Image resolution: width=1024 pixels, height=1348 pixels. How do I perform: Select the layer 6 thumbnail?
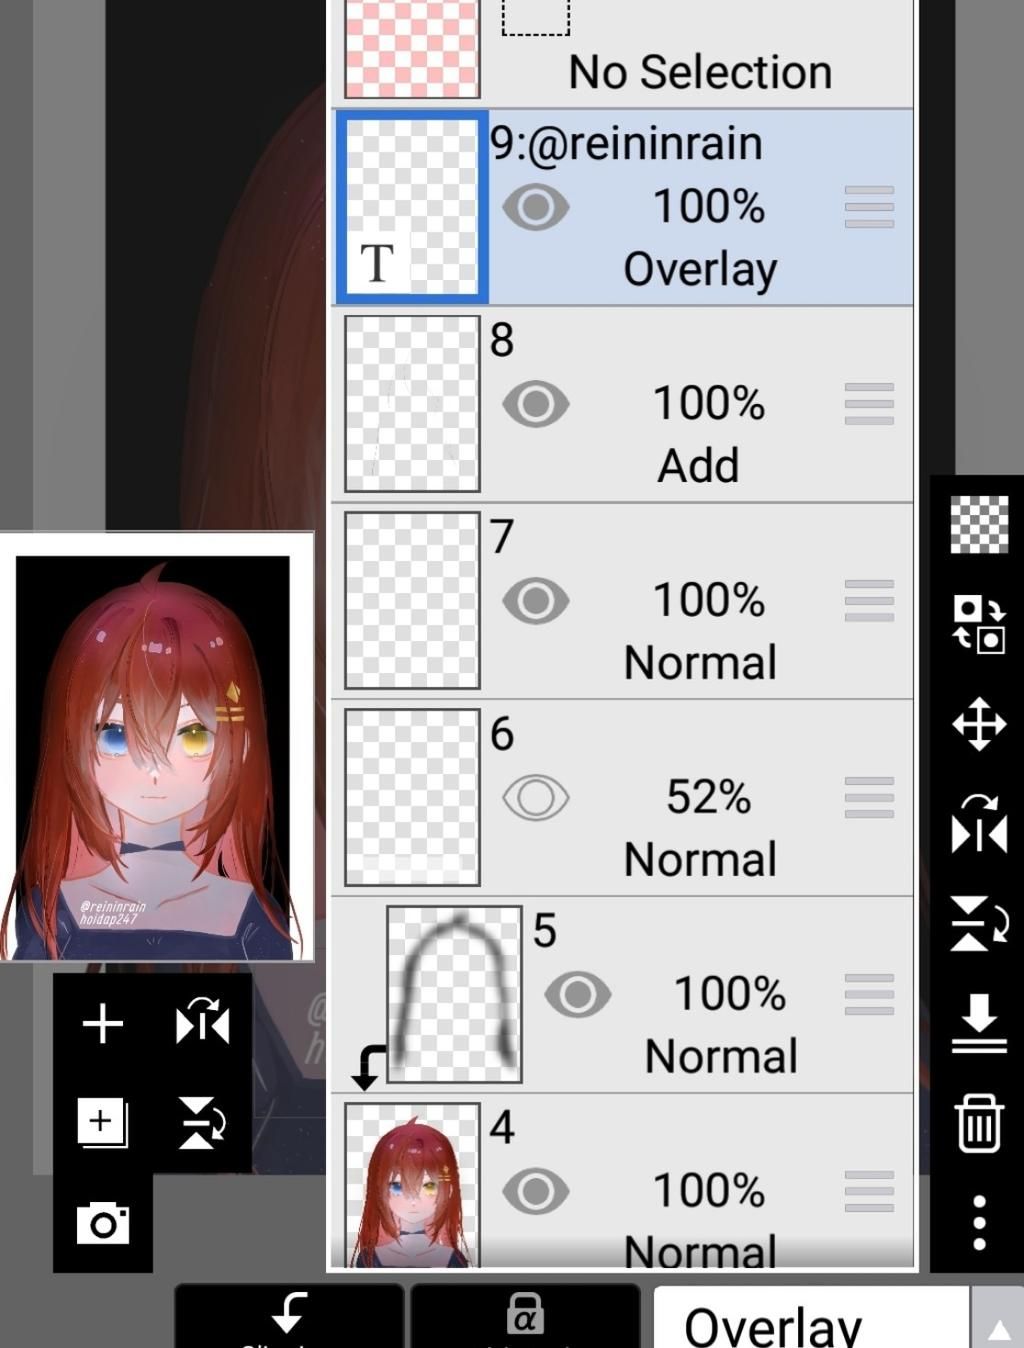pyautogui.click(x=412, y=798)
